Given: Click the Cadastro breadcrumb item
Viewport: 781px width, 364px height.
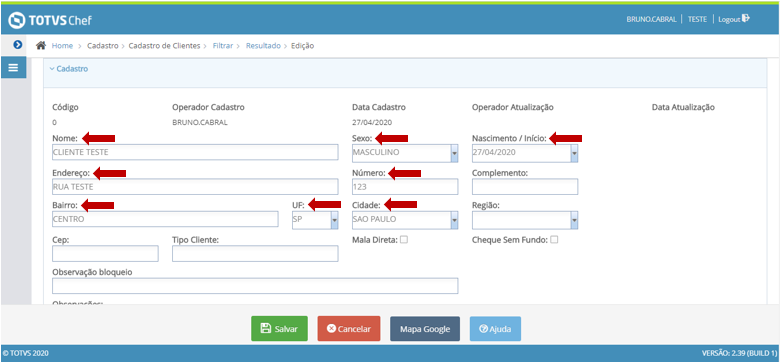Looking at the screenshot, I should tap(103, 46).
